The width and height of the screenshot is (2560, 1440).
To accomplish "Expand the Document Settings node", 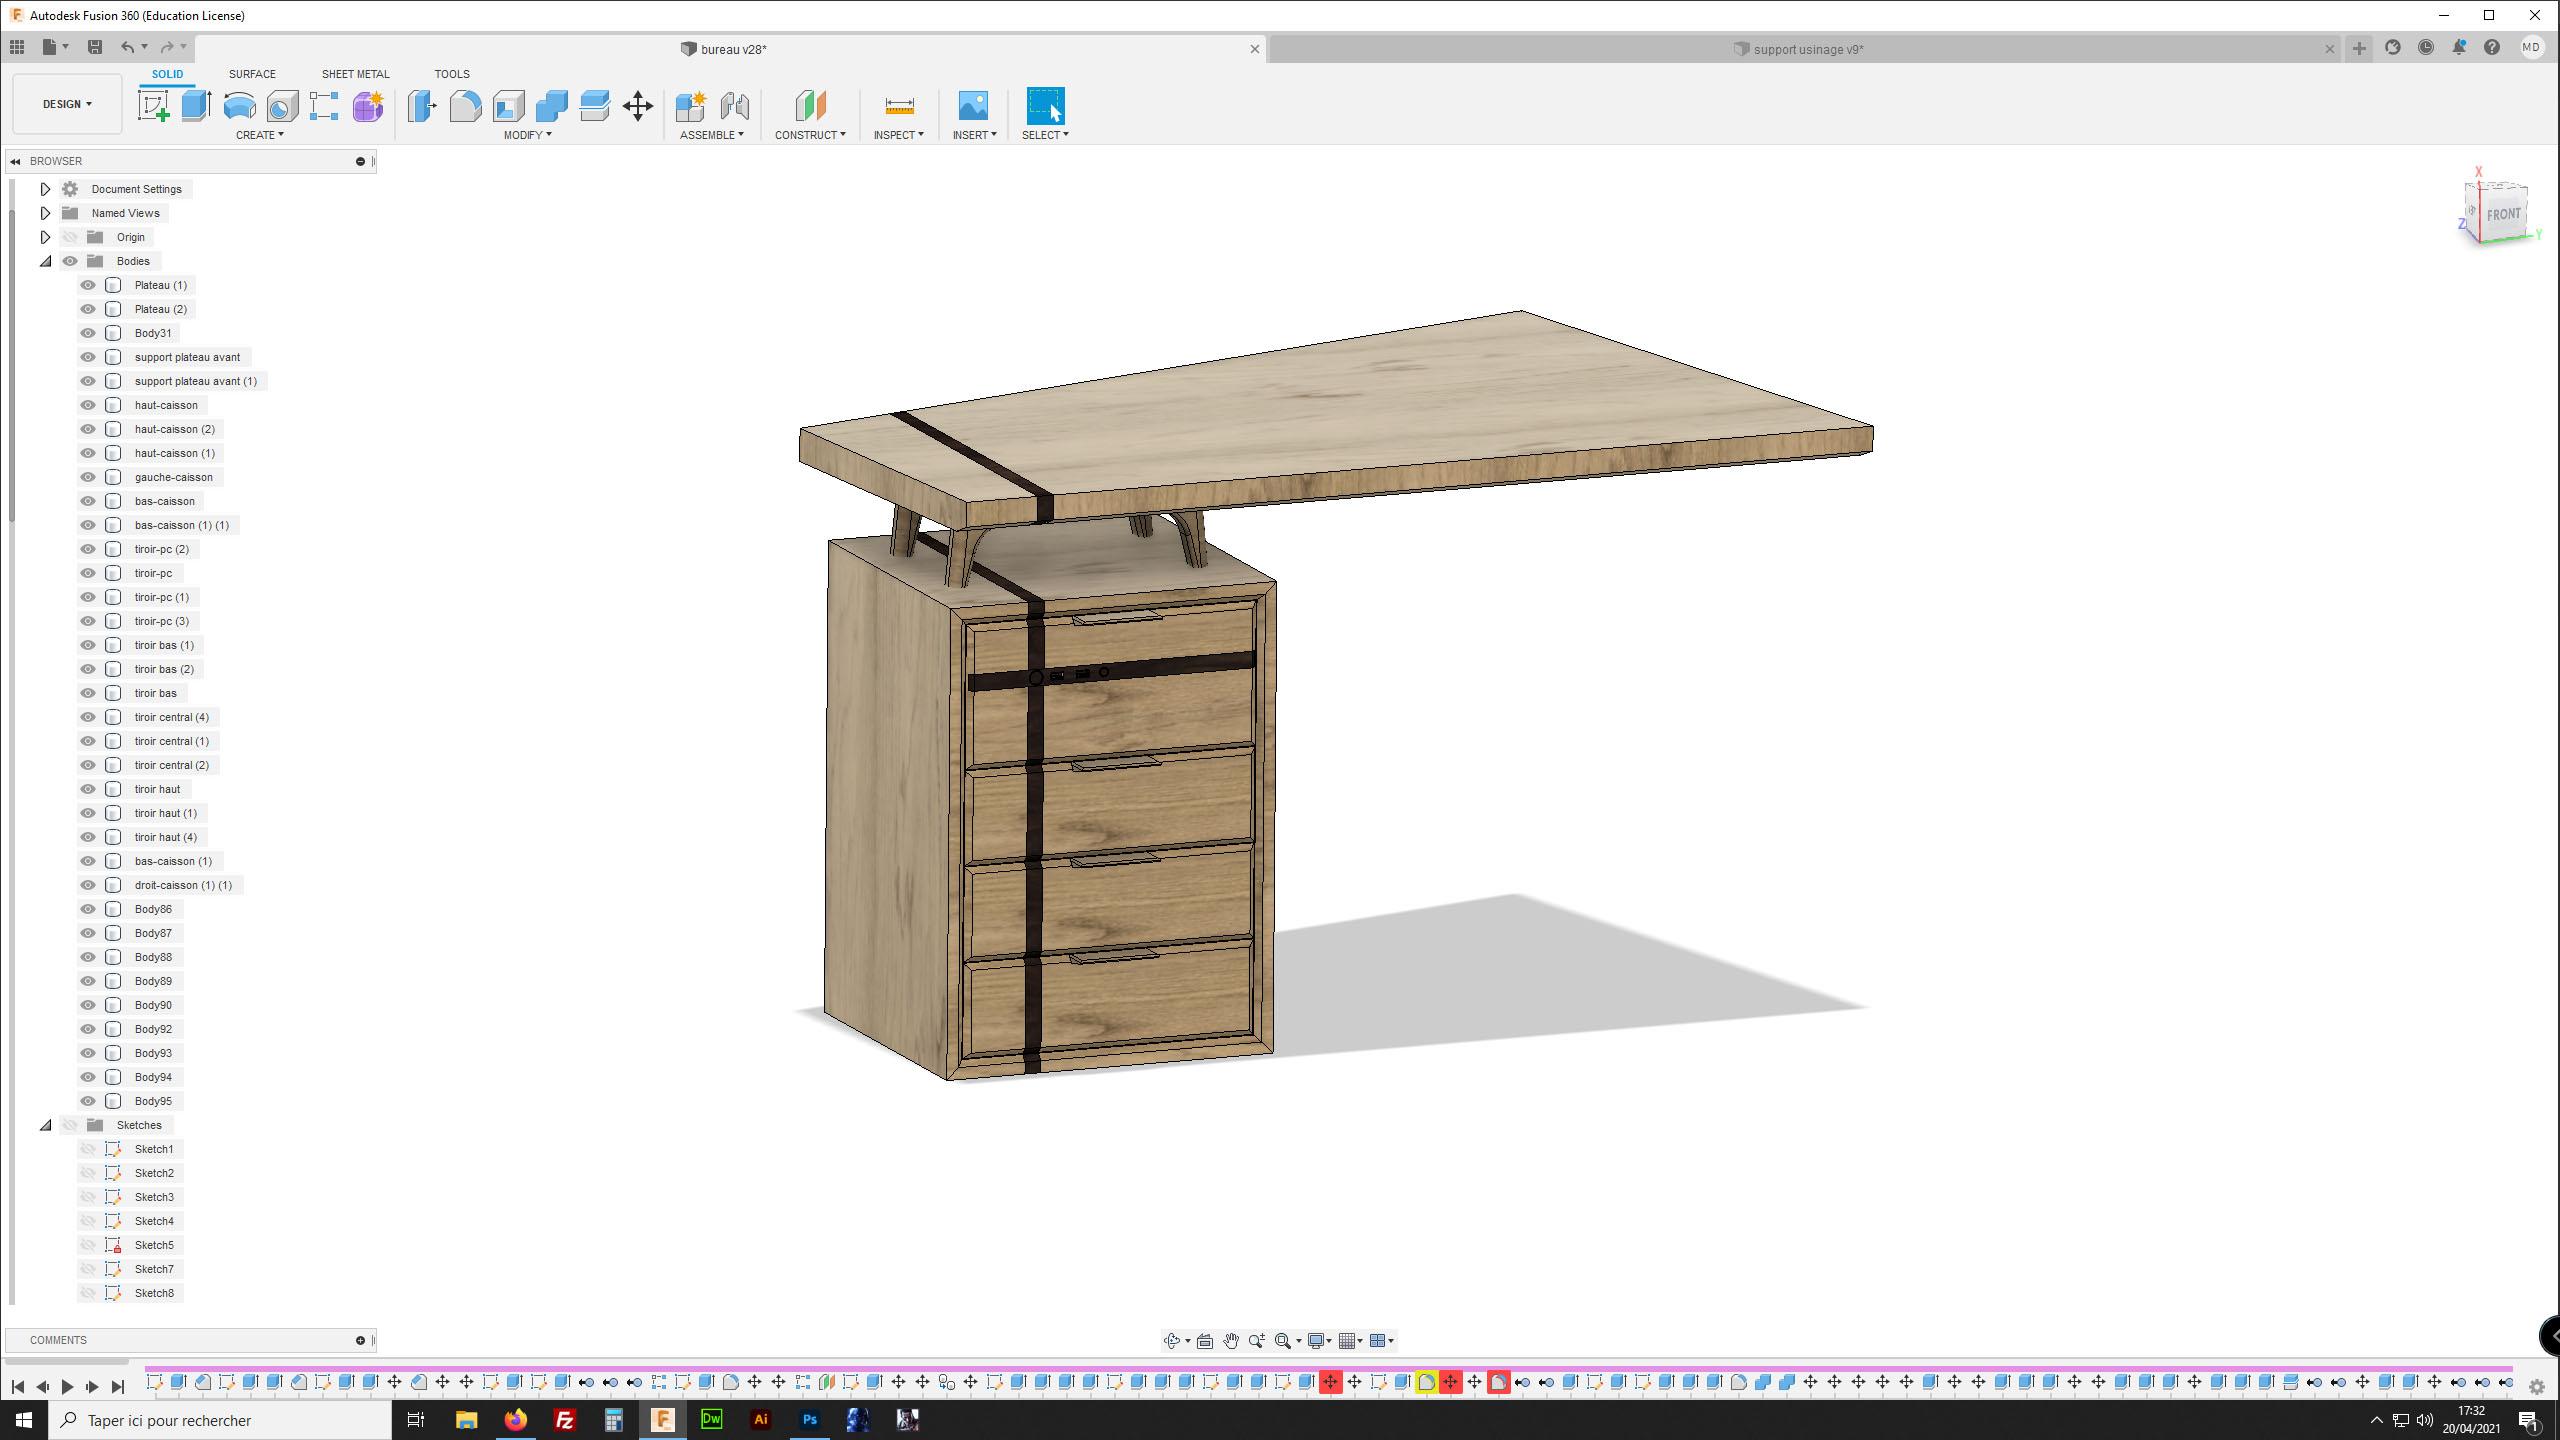I will (x=45, y=189).
